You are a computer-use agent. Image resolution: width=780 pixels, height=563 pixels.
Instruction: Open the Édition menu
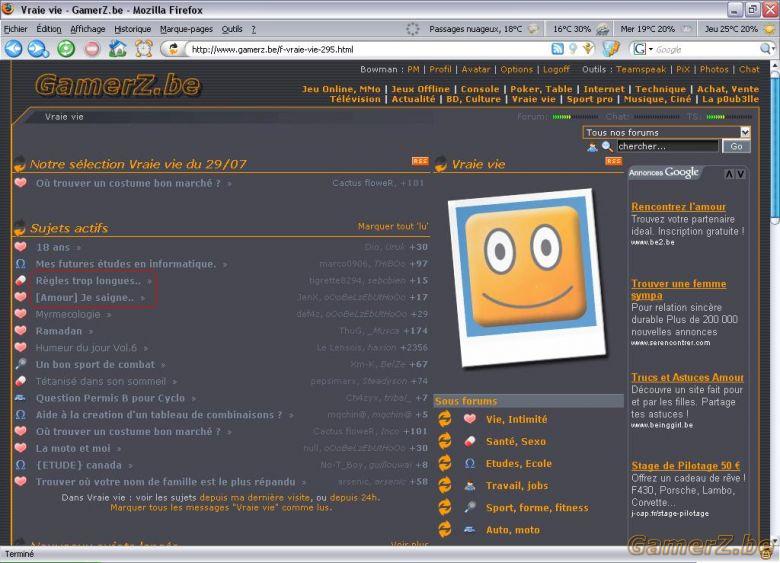[49, 29]
